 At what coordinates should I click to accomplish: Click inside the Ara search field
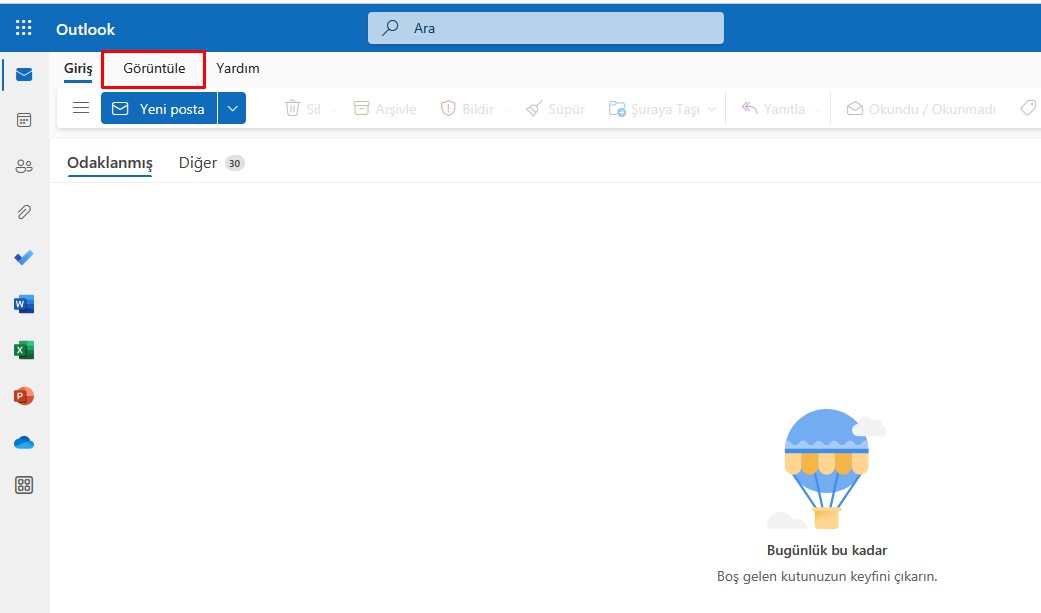coord(545,27)
